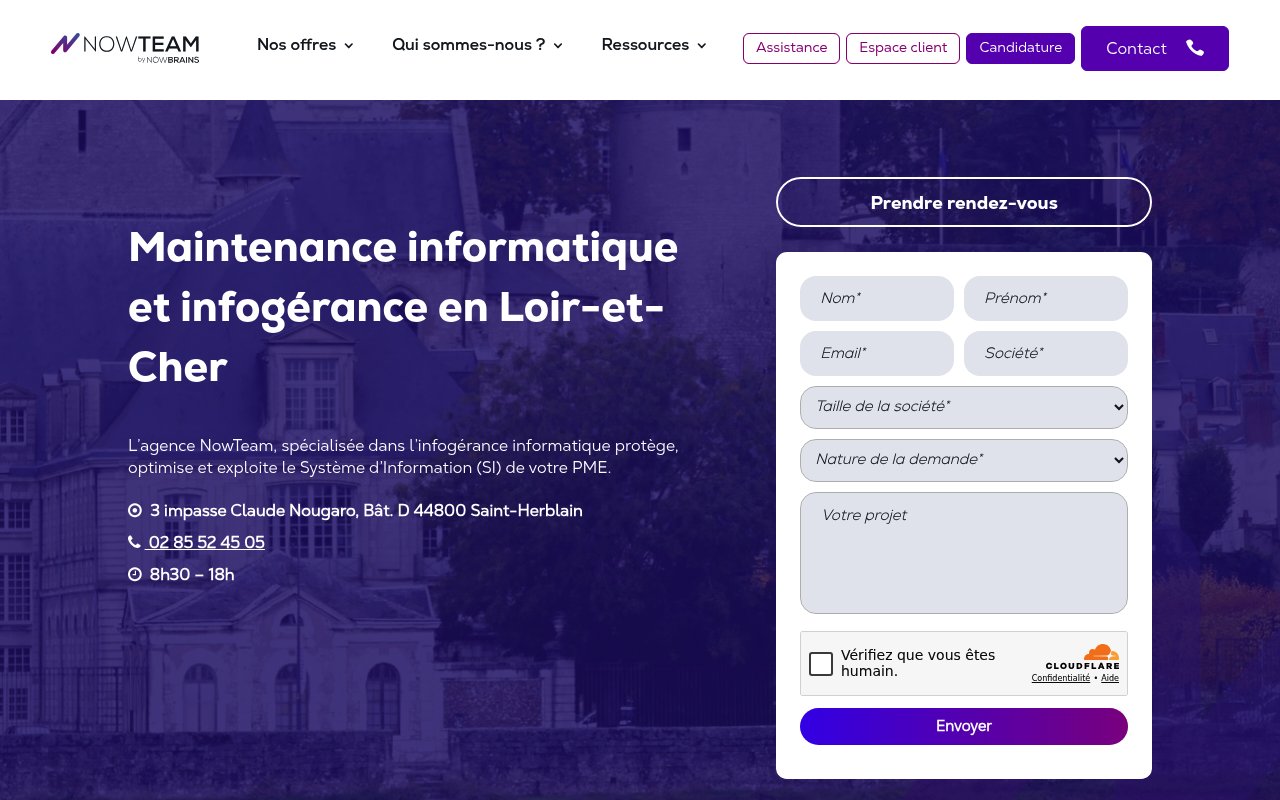Image resolution: width=1280 pixels, height=800 pixels.
Task: Click the chevron next to Ressources
Action: coord(701,46)
